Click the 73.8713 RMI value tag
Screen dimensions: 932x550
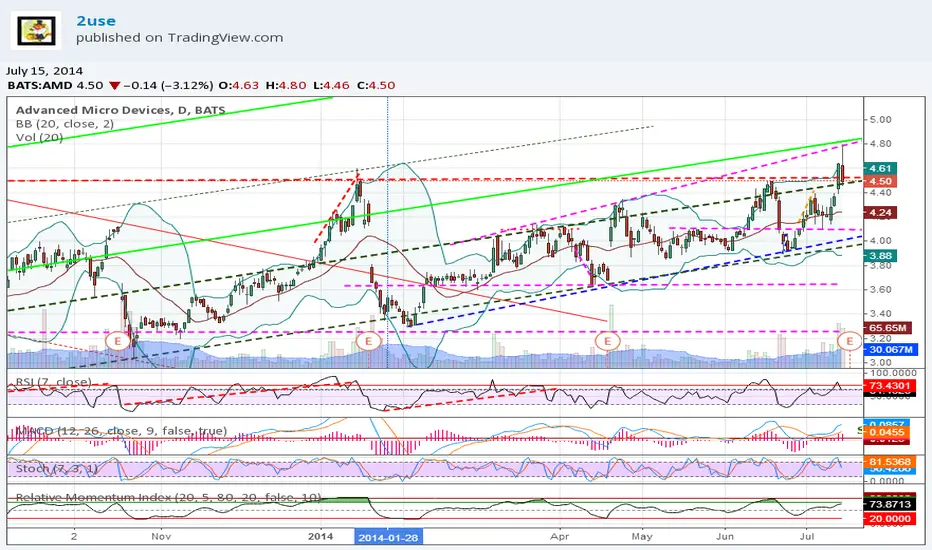click(890, 504)
